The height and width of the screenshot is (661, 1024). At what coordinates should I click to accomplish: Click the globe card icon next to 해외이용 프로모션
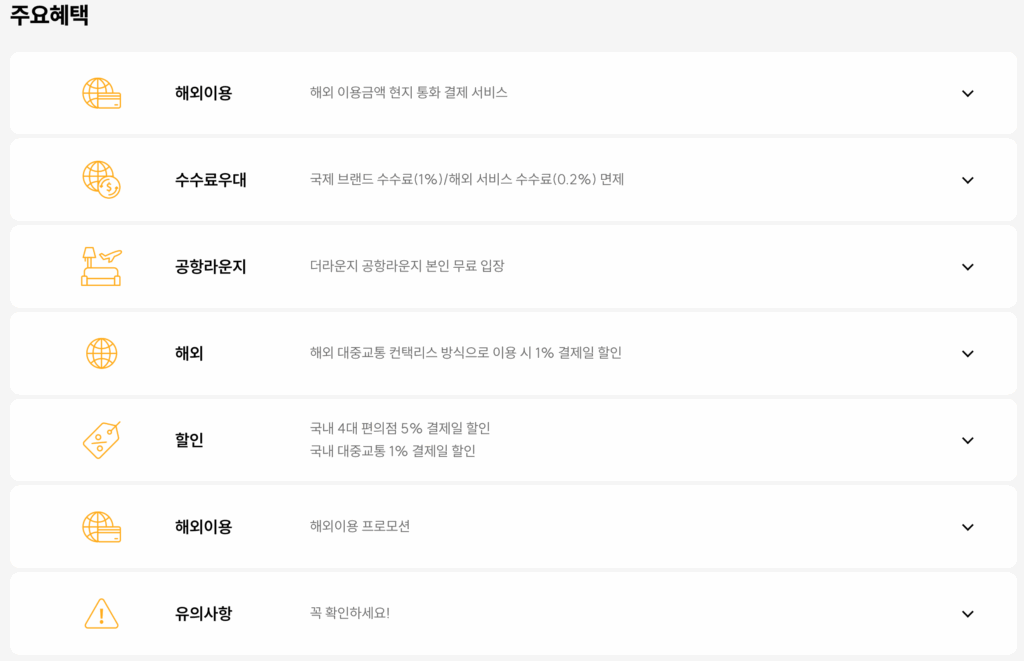coord(101,527)
